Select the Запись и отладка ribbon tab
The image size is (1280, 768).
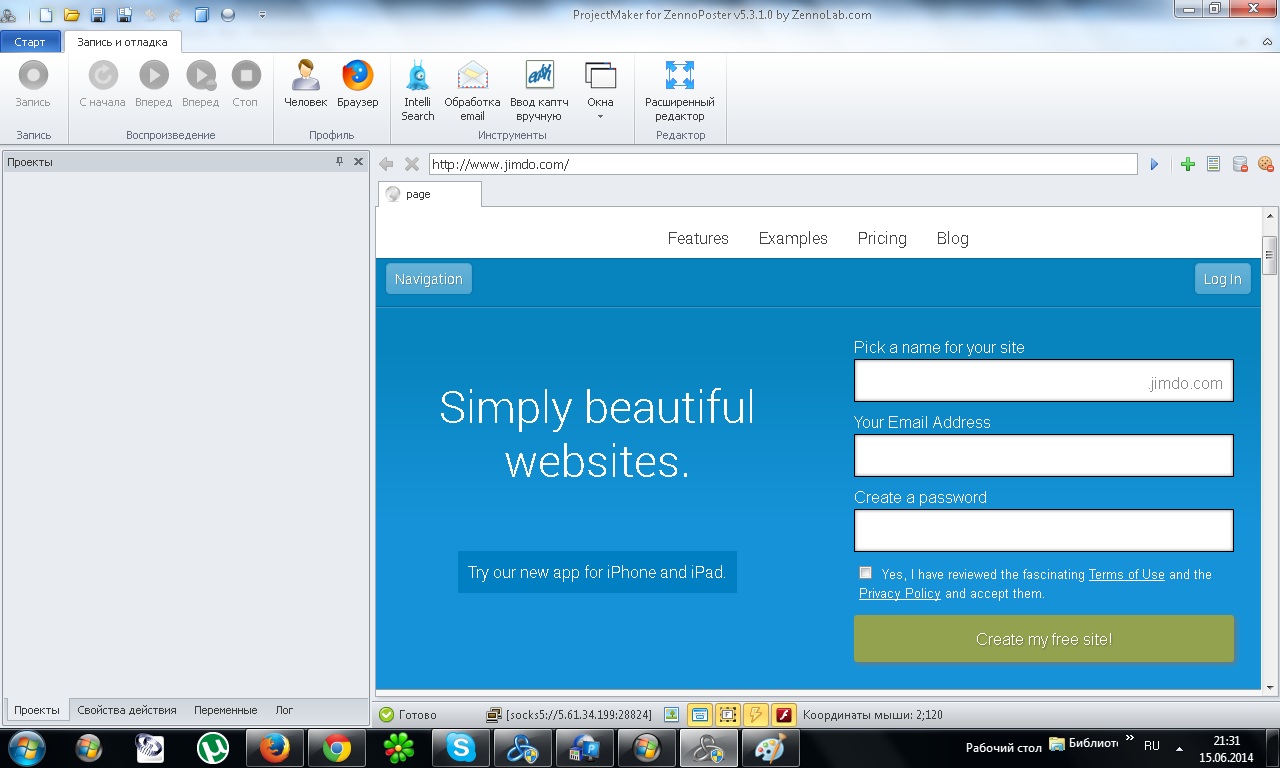[122, 42]
